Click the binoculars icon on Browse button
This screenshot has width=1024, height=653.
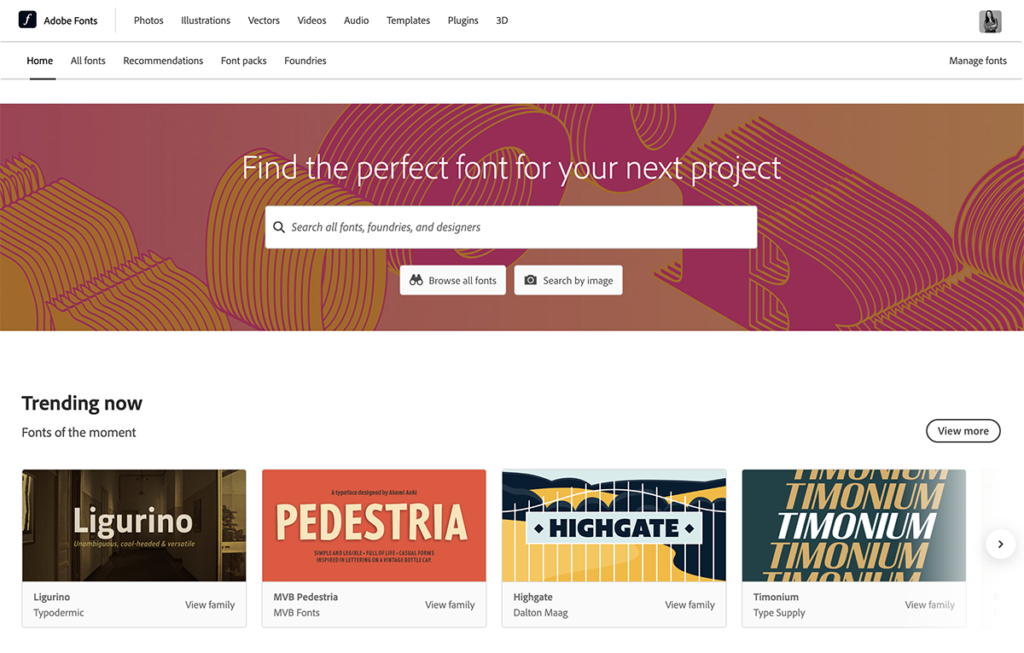pos(416,280)
